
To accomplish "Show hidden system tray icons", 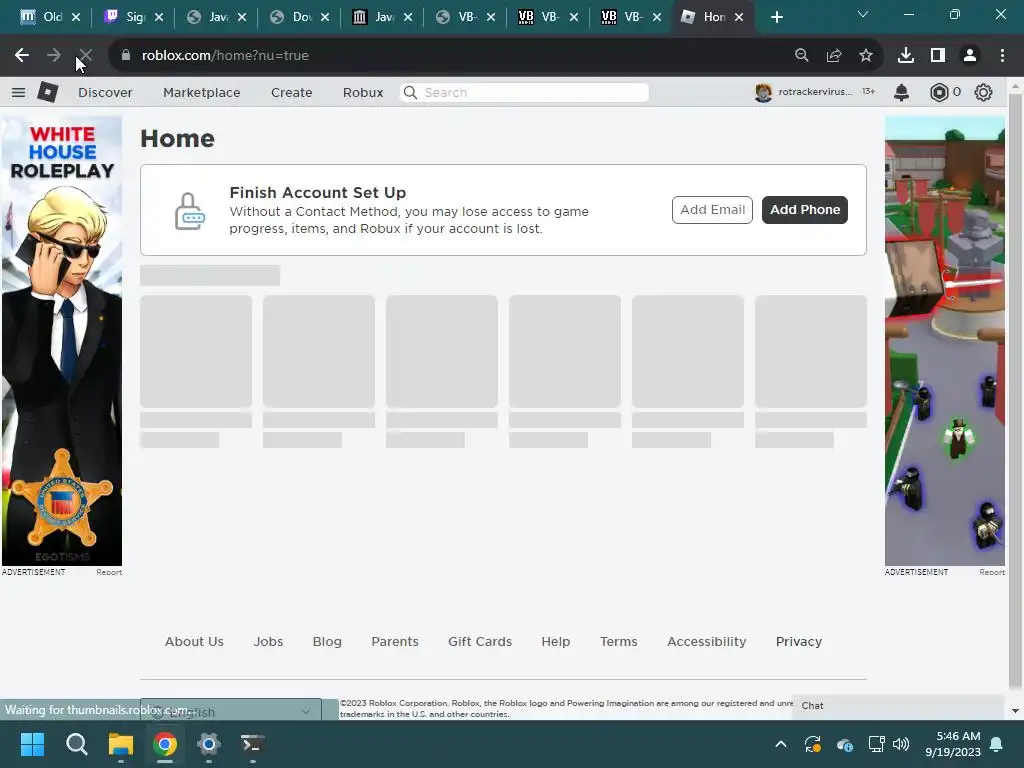I will (780, 744).
